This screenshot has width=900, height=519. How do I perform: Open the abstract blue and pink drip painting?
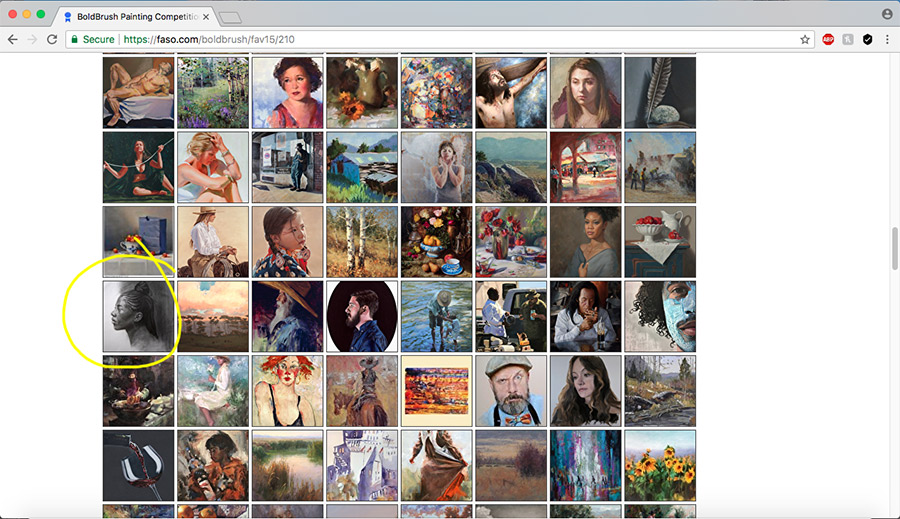coord(585,466)
